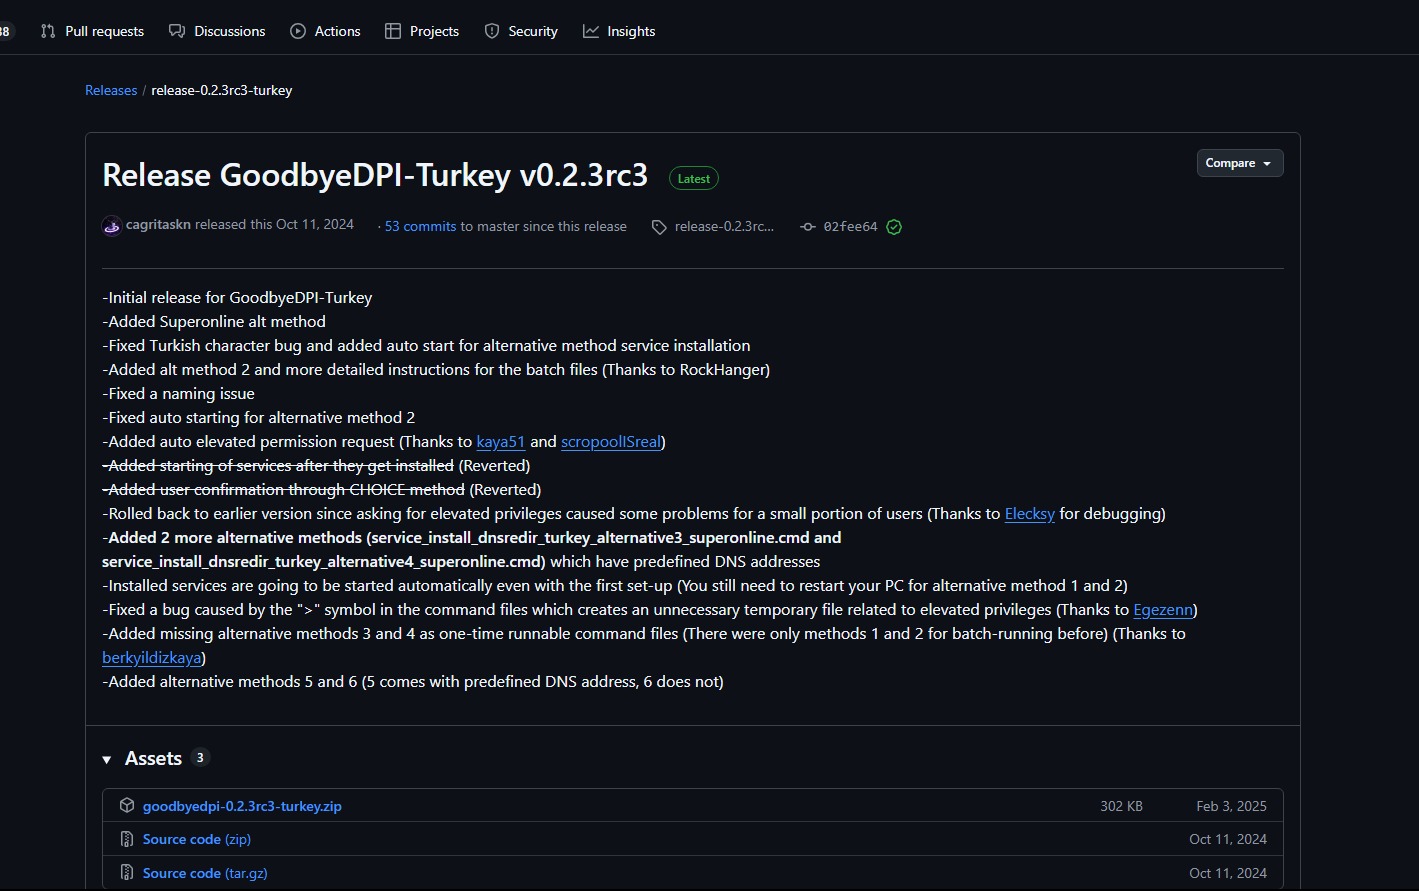Open cagritaskn's profile link
The height and width of the screenshot is (891, 1419).
[x=158, y=225]
